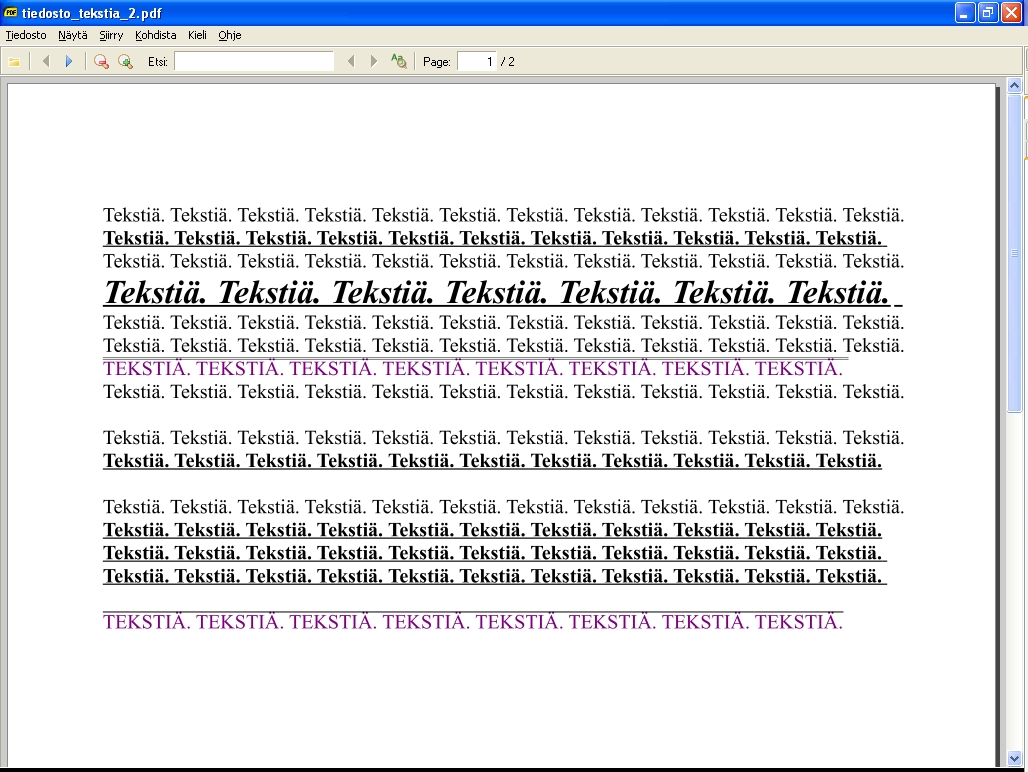Open the Näytä menu
The width and height of the screenshot is (1028, 772).
[72, 35]
